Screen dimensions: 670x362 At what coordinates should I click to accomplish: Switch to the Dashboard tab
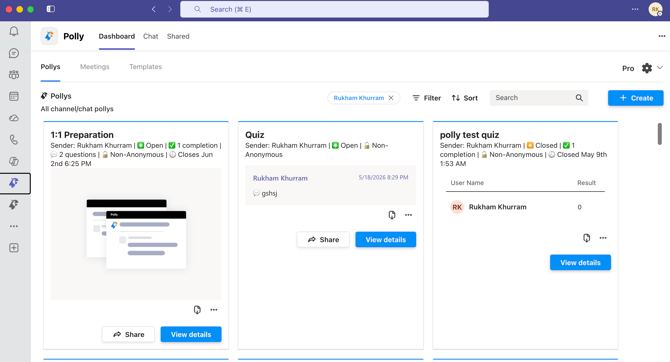point(117,36)
